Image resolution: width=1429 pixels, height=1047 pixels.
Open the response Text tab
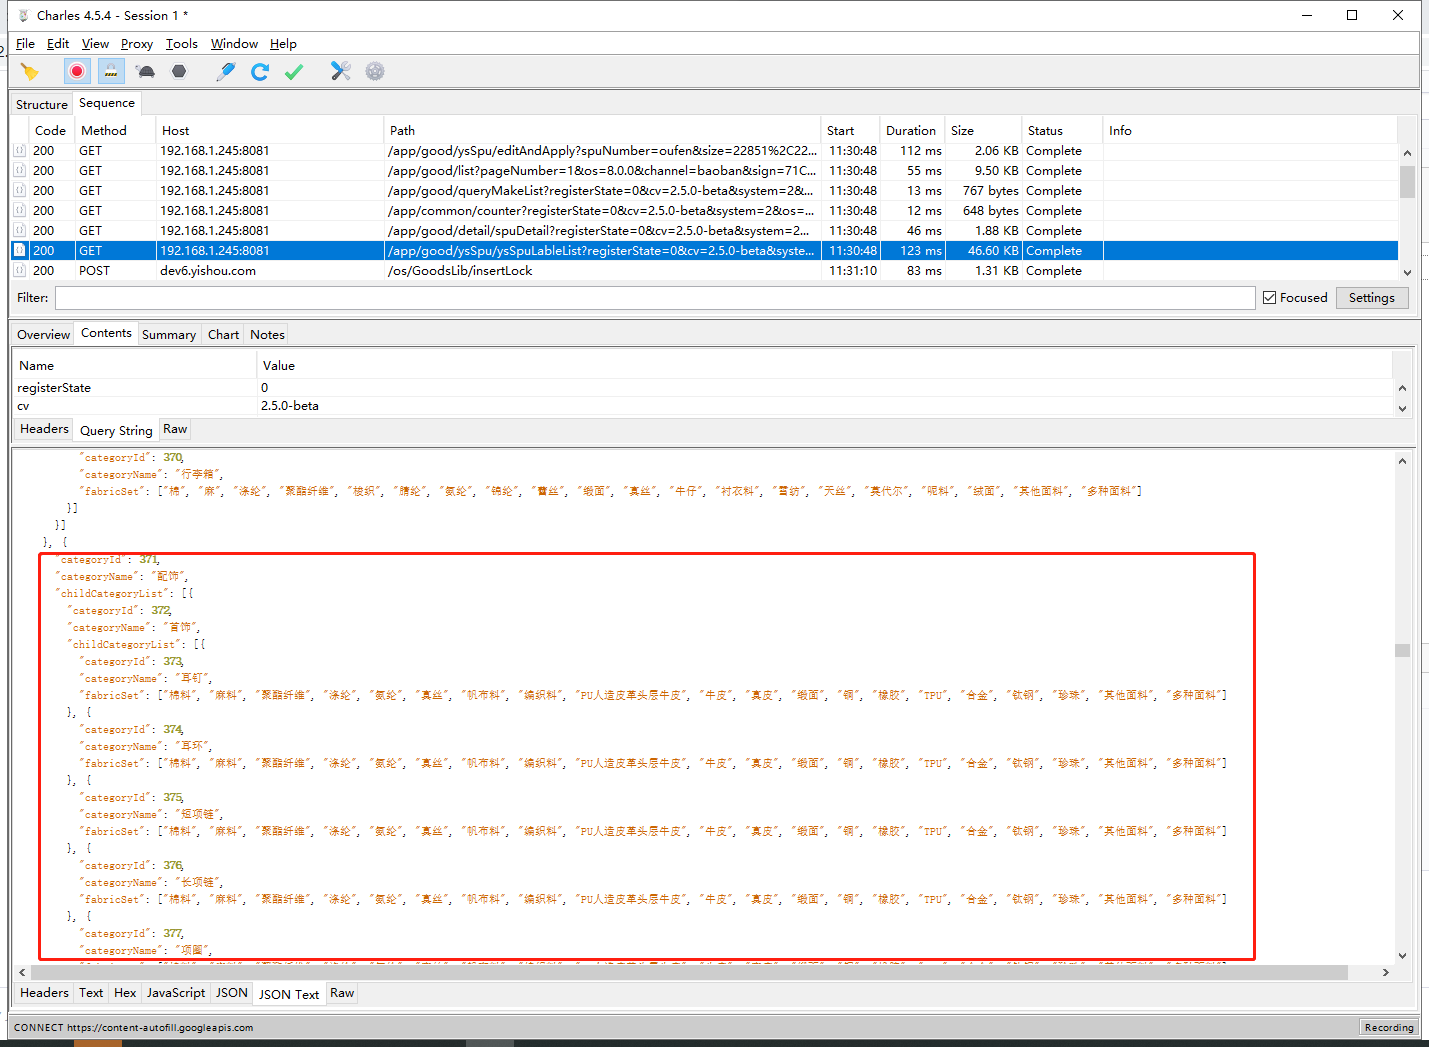coord(91,993)
